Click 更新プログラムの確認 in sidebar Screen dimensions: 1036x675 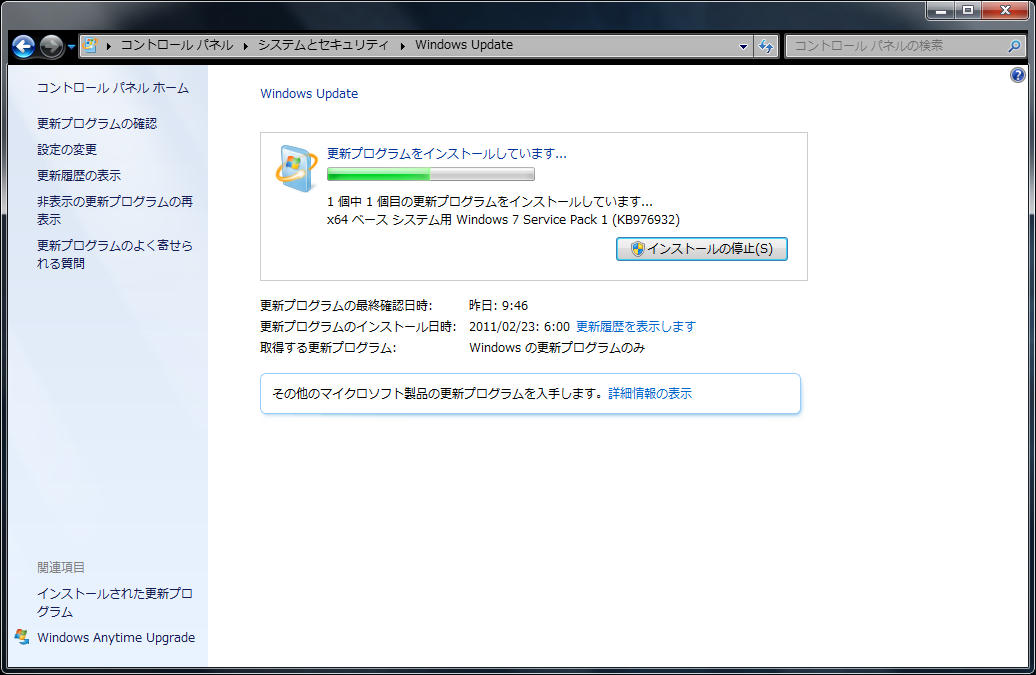(96, 124)
